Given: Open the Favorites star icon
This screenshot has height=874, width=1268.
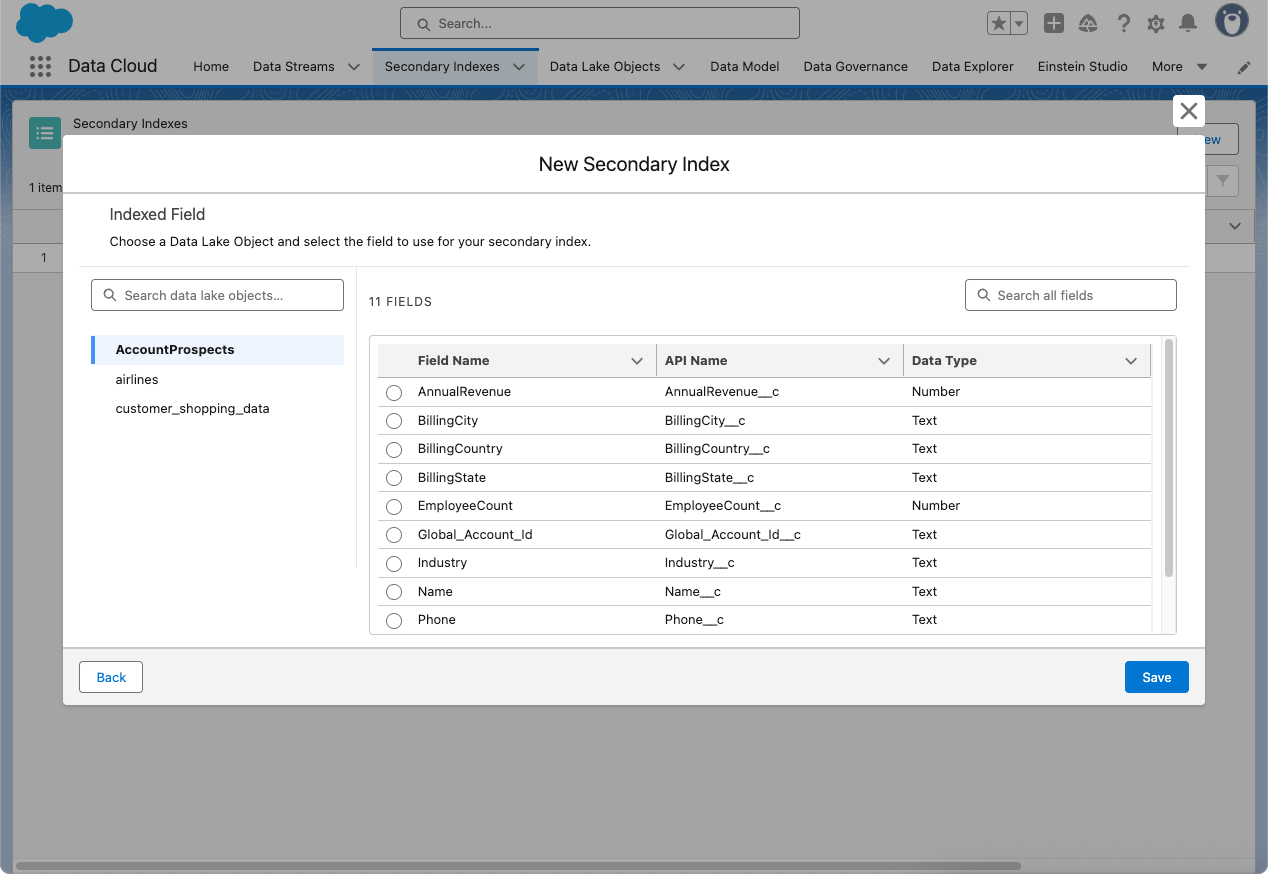Looking at the screenshot, I should click(x=998, y=23).
